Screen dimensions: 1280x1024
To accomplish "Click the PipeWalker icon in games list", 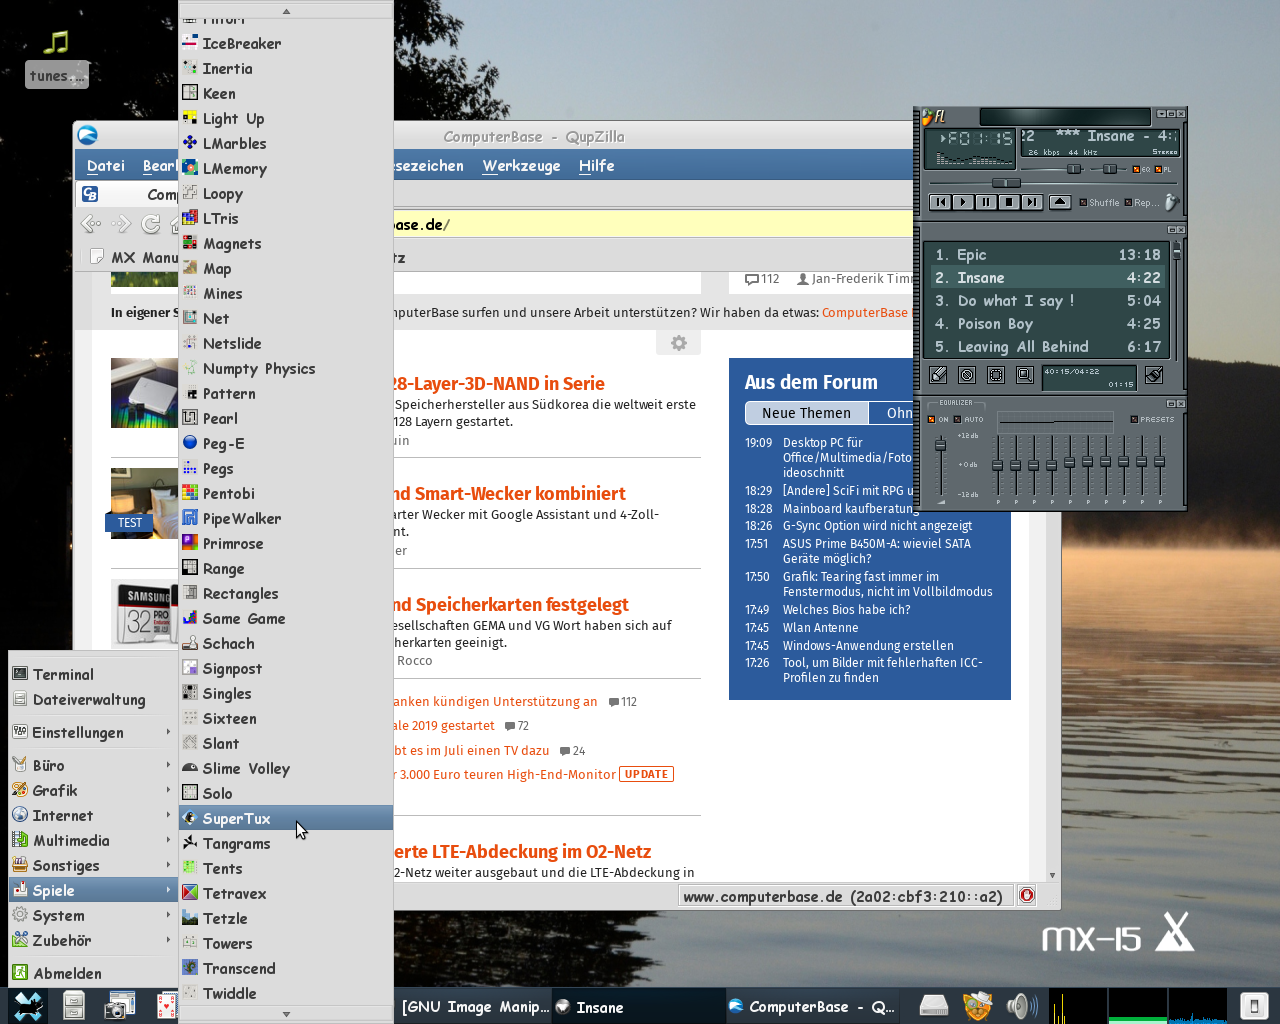I will (x=190, y=518).
